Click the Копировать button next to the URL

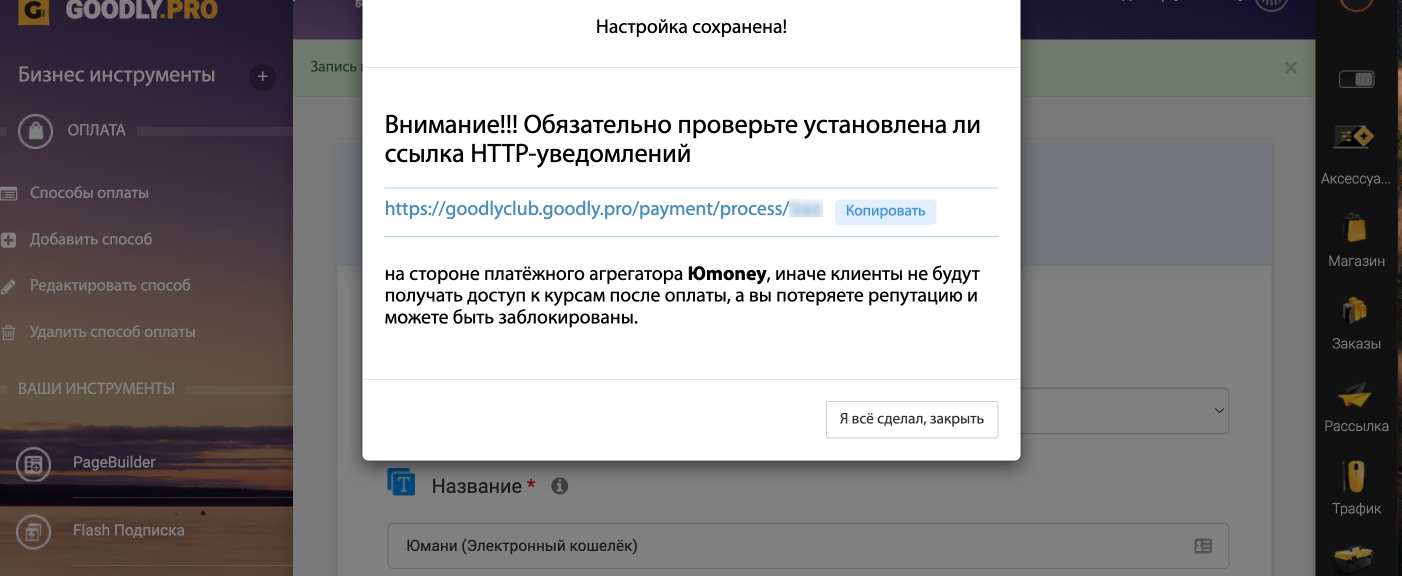point(885,211)
